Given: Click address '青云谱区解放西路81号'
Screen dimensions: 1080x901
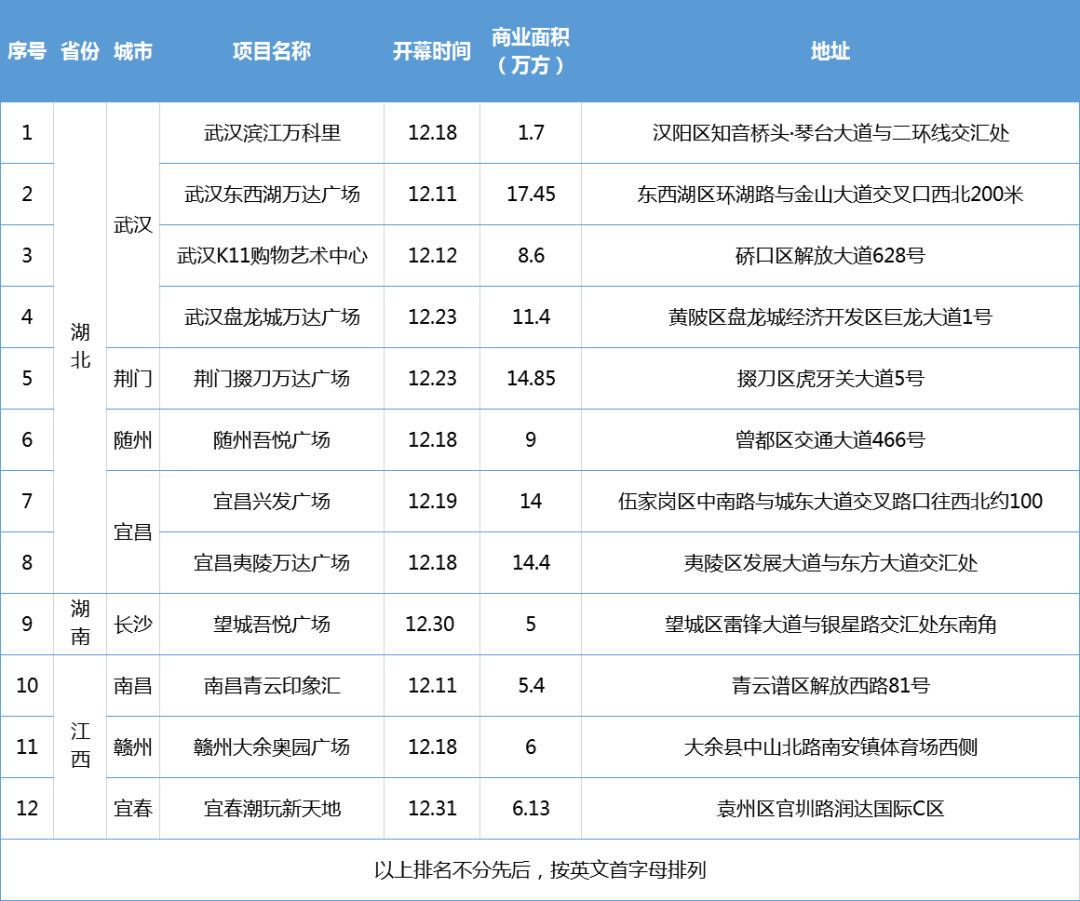Looking at the screenshot, I should click(x=831, y=685).
